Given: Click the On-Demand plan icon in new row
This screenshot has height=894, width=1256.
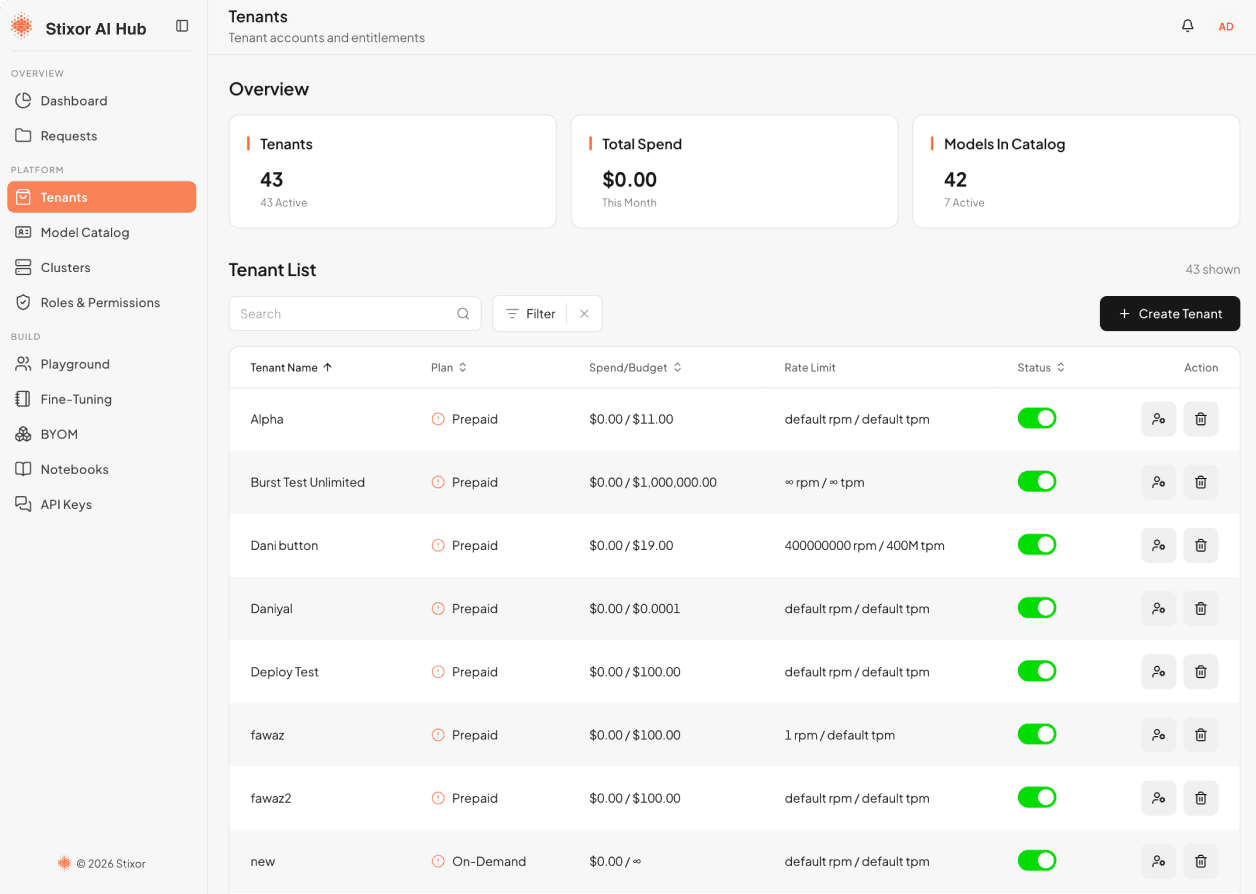Looking at the screenshot, I should click(438, 861).
